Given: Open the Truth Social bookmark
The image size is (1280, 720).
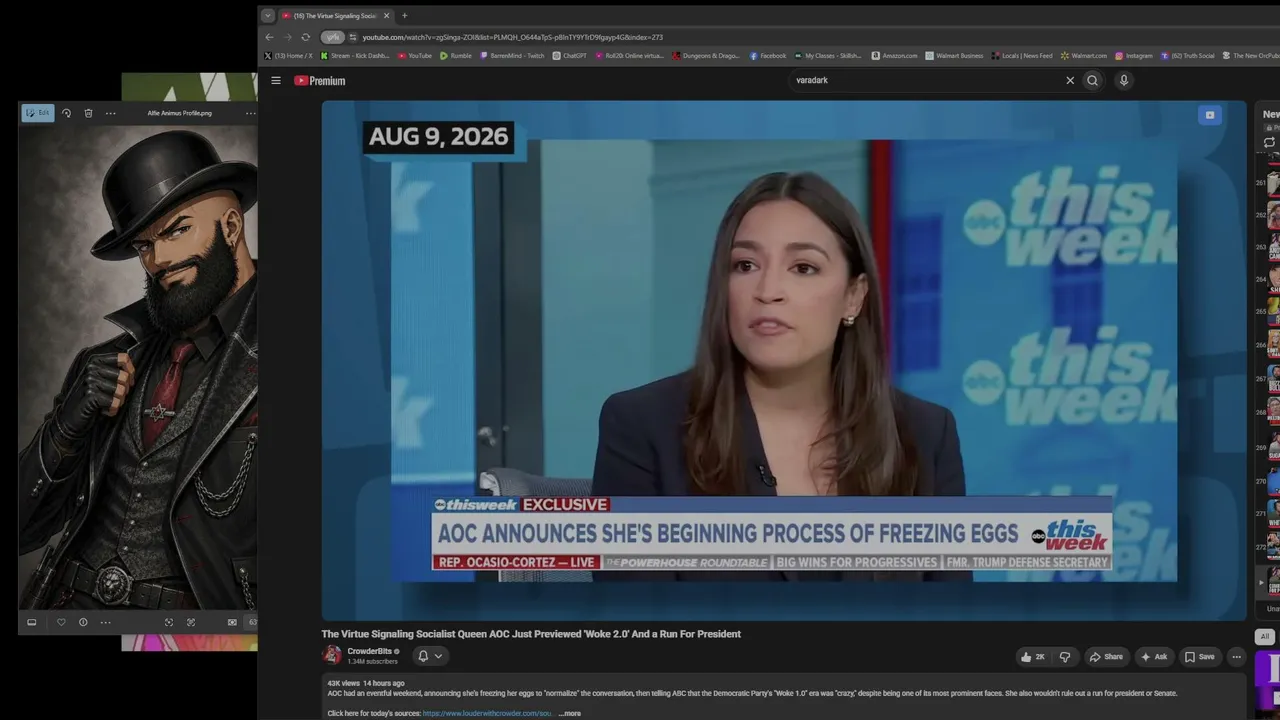Looking at the screenshot, I should [x=1187, y=56].
